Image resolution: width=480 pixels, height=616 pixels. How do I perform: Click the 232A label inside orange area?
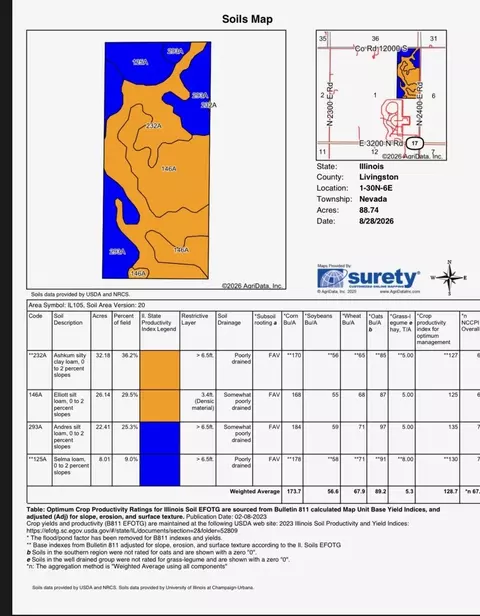pyautogui.click(x=154, y=126)
